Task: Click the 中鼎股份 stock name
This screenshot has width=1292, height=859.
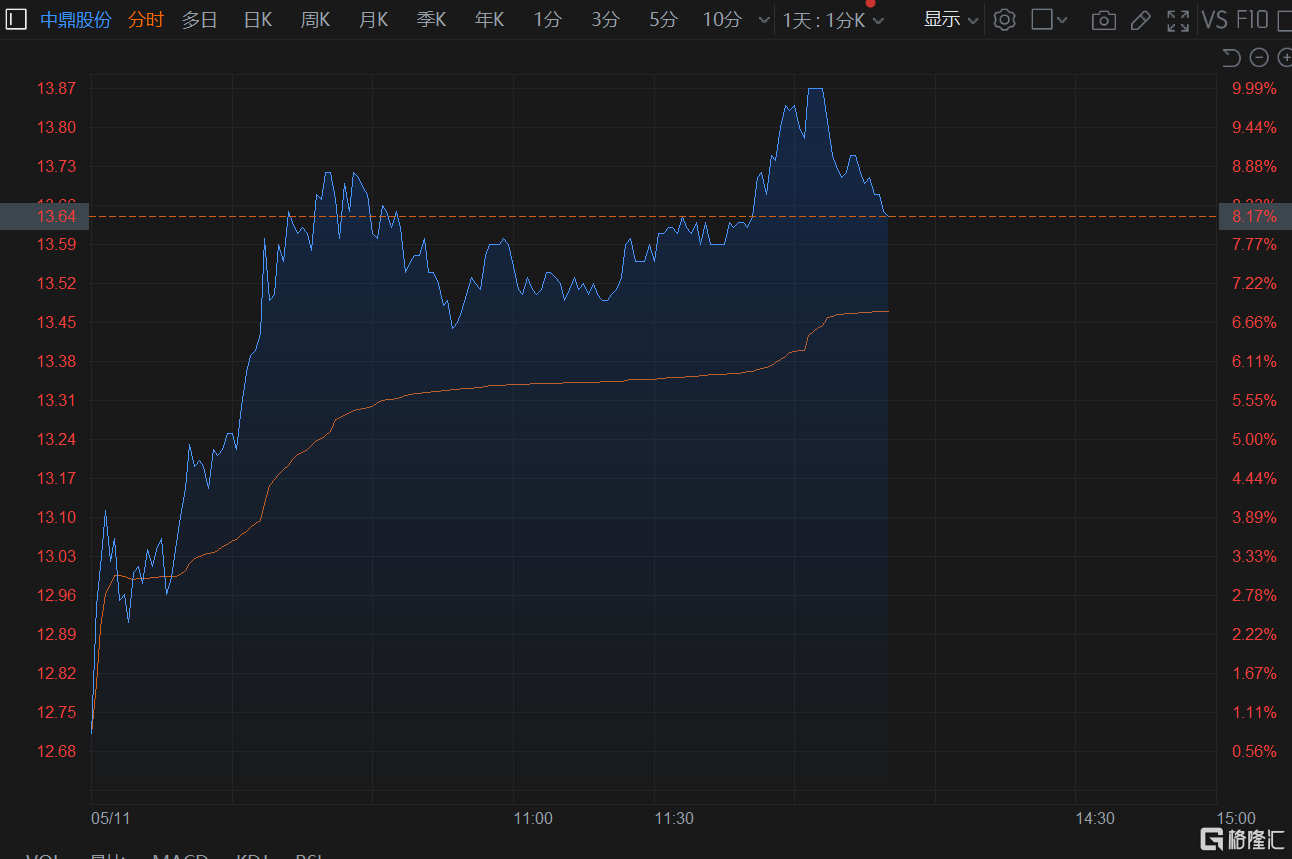Action: click(x=76, y=19)
